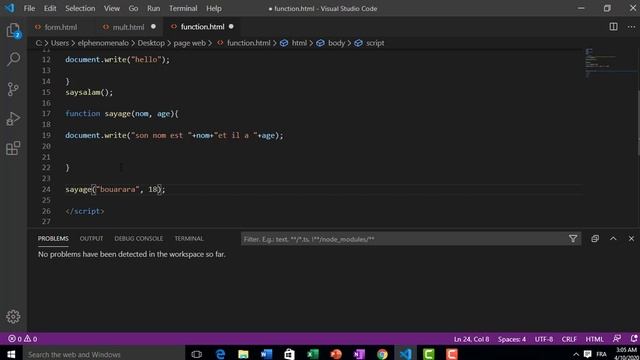Viewport: 640px width, 360px height.
Task: Close the unsaved mult.html tab dot
Action: pos(153,27)
